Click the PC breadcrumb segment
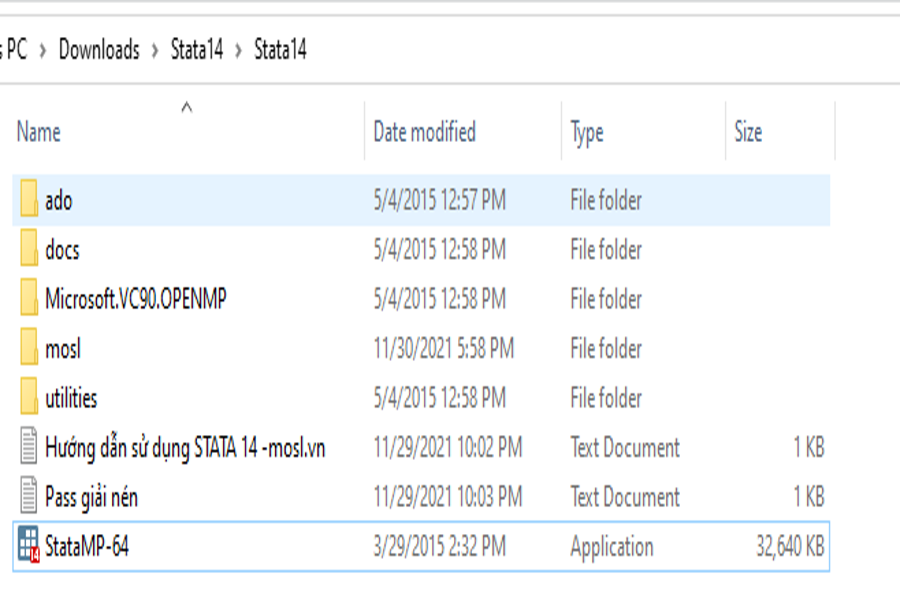Viewport: 900px width, 603px height. coord(17,49)
